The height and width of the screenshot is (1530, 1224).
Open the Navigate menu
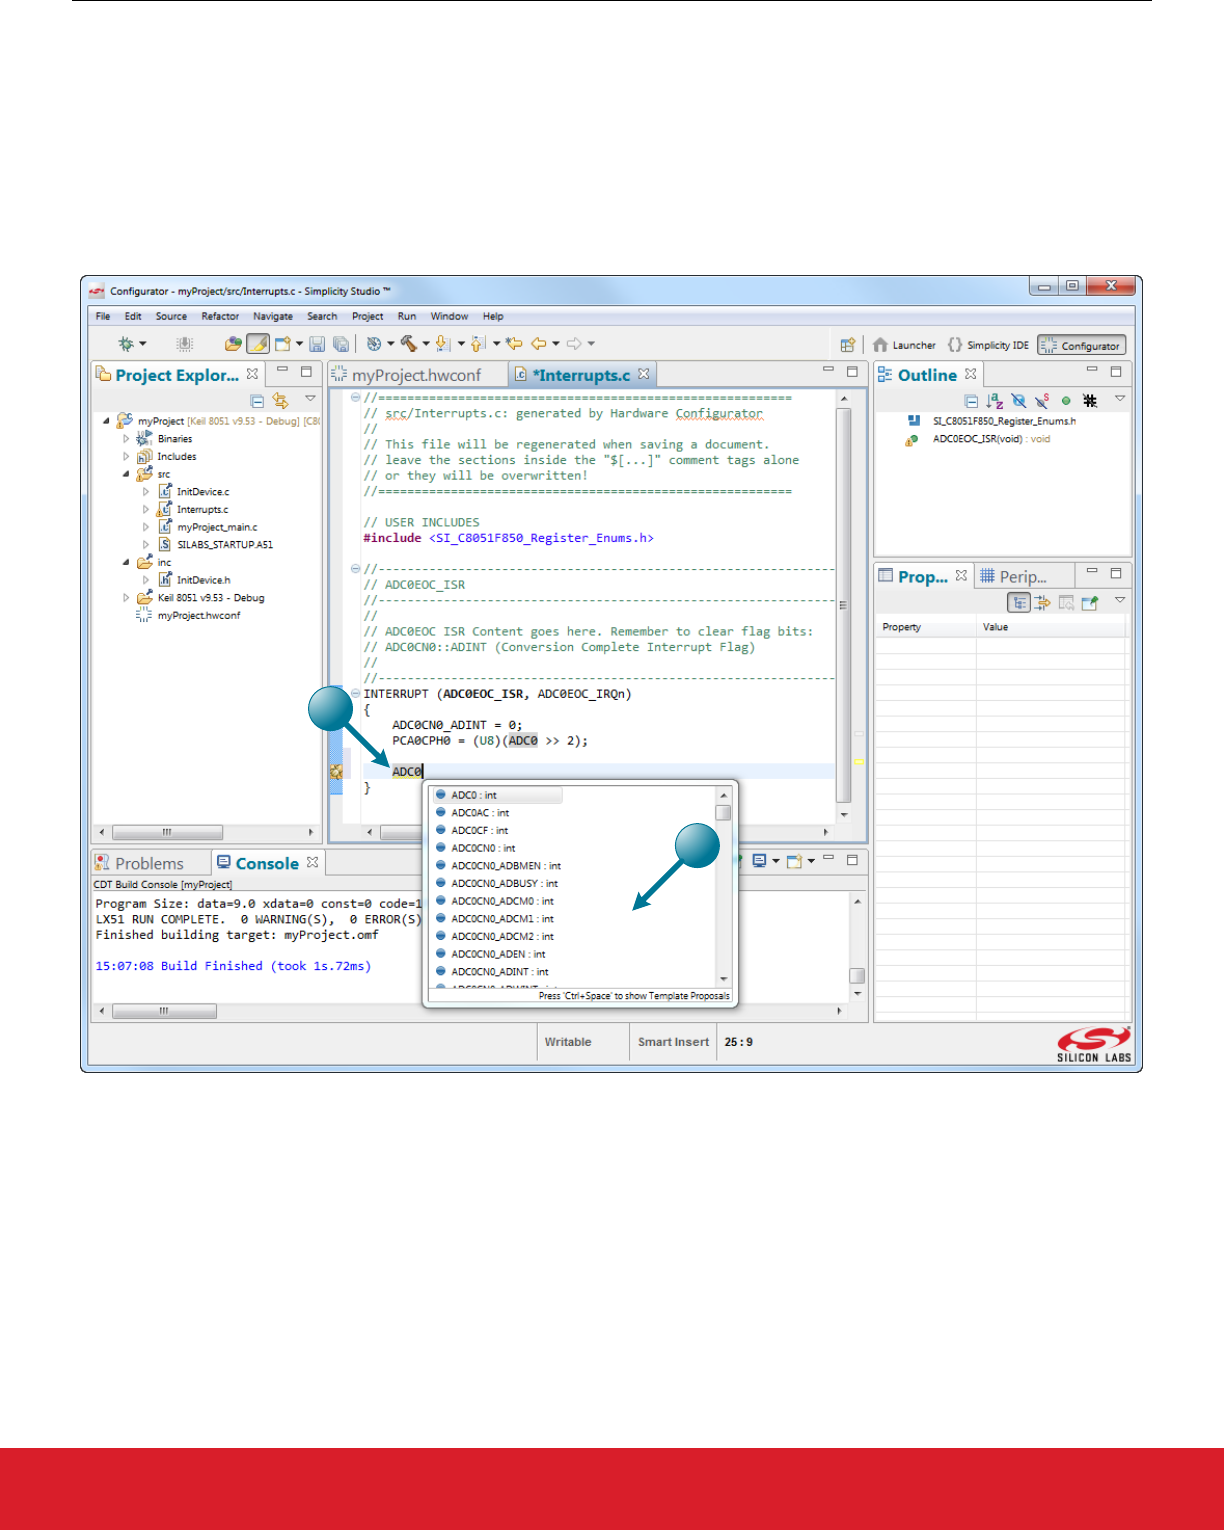tap(273, 316)
